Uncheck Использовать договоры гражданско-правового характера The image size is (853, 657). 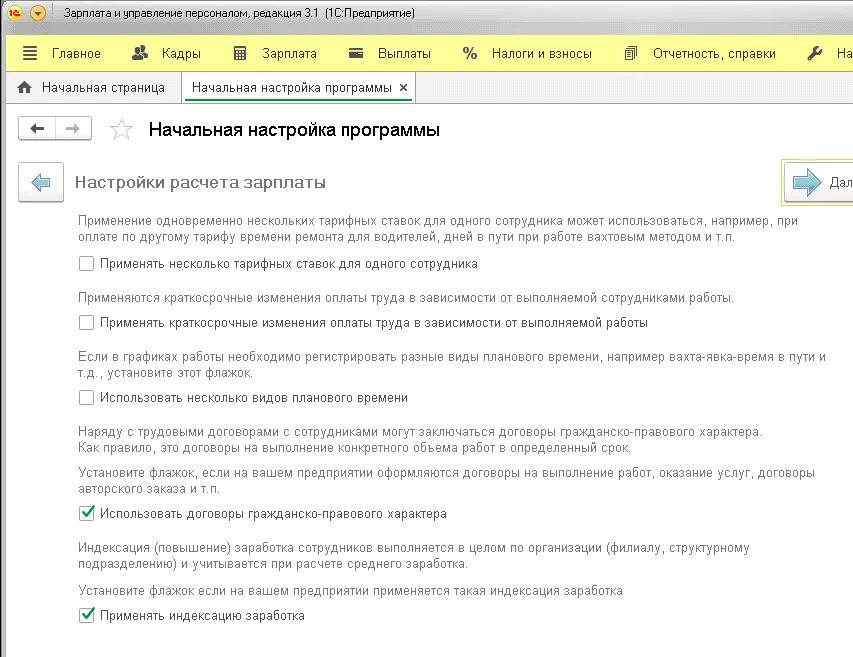(x=86, y=513)
